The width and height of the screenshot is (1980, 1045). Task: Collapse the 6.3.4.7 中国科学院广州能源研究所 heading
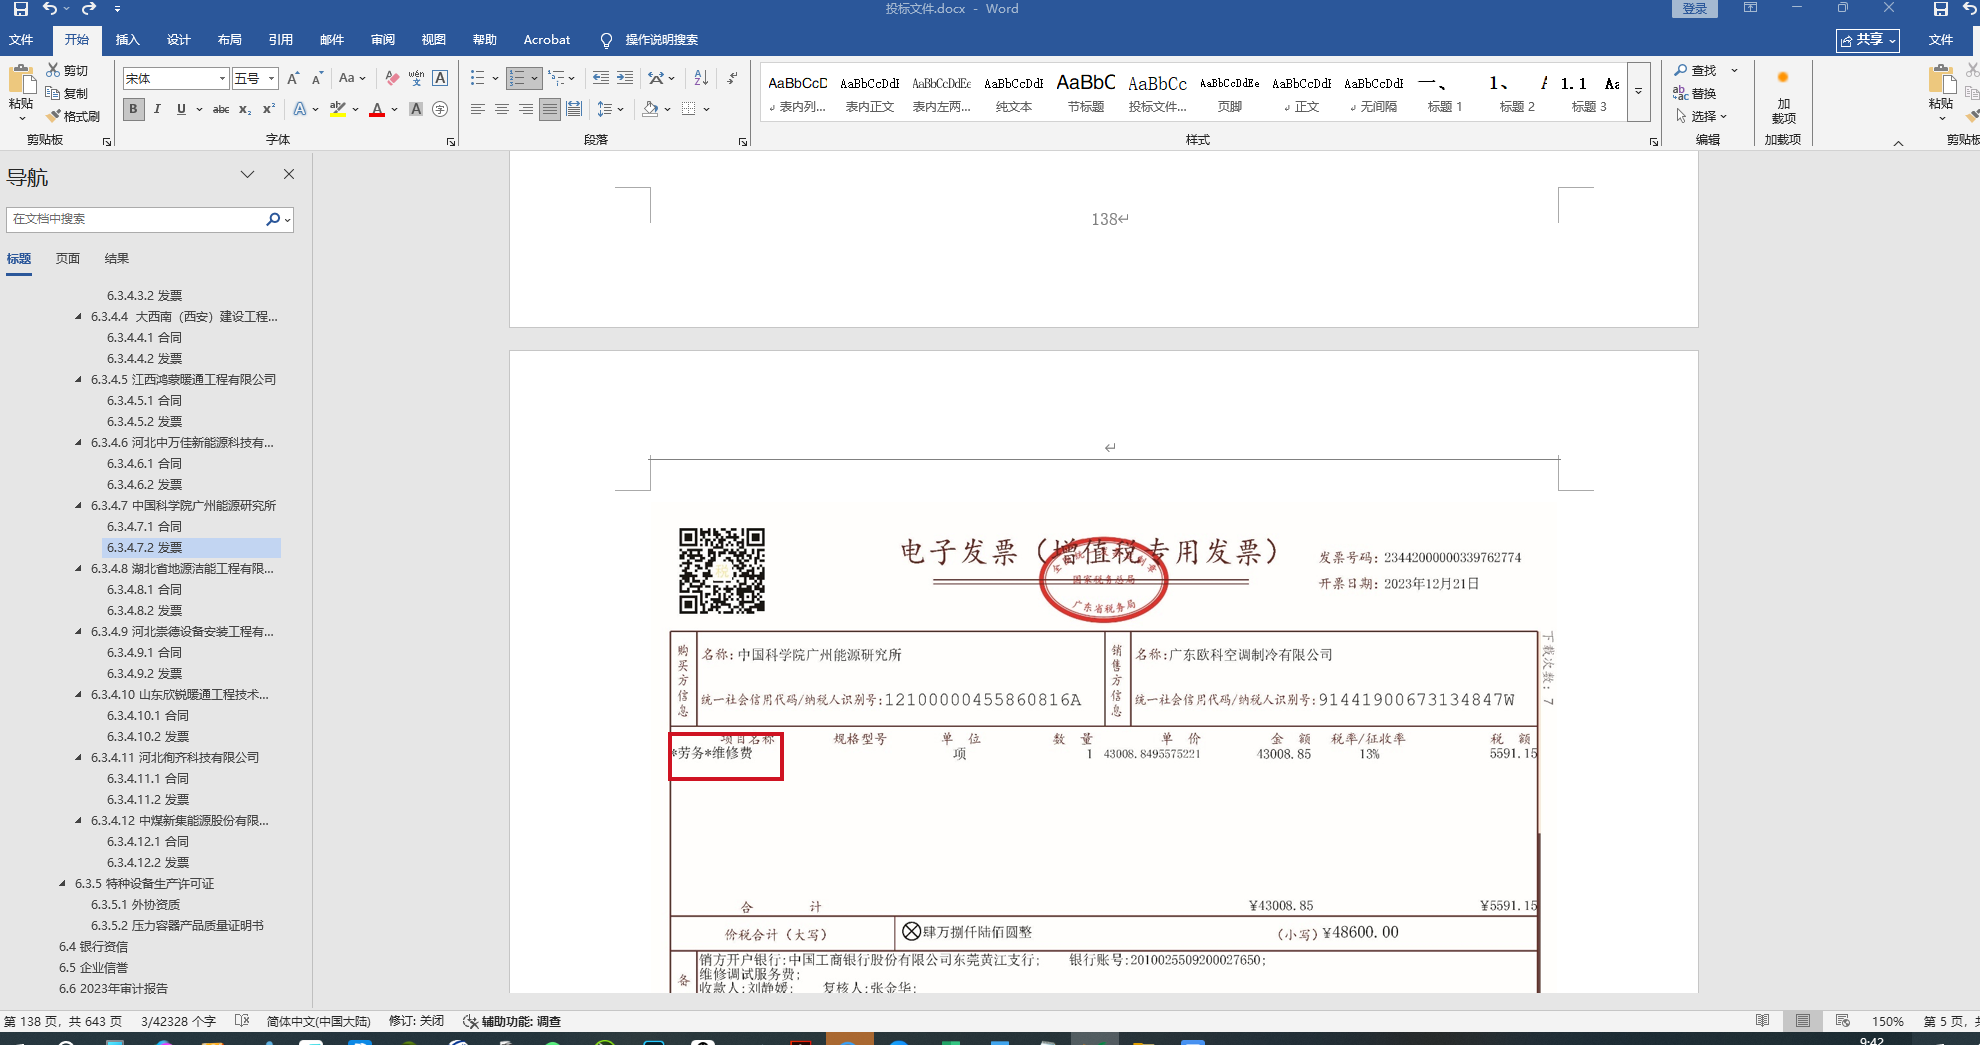[x=79, y=505]
